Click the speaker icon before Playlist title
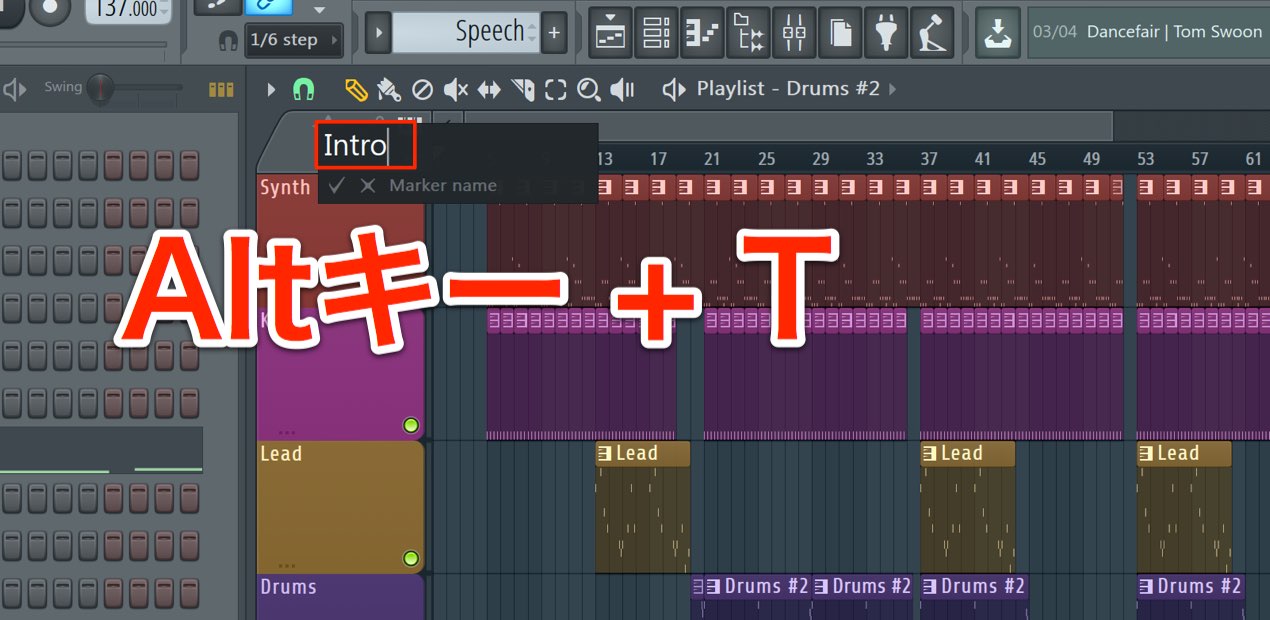 tap(674, 90)
